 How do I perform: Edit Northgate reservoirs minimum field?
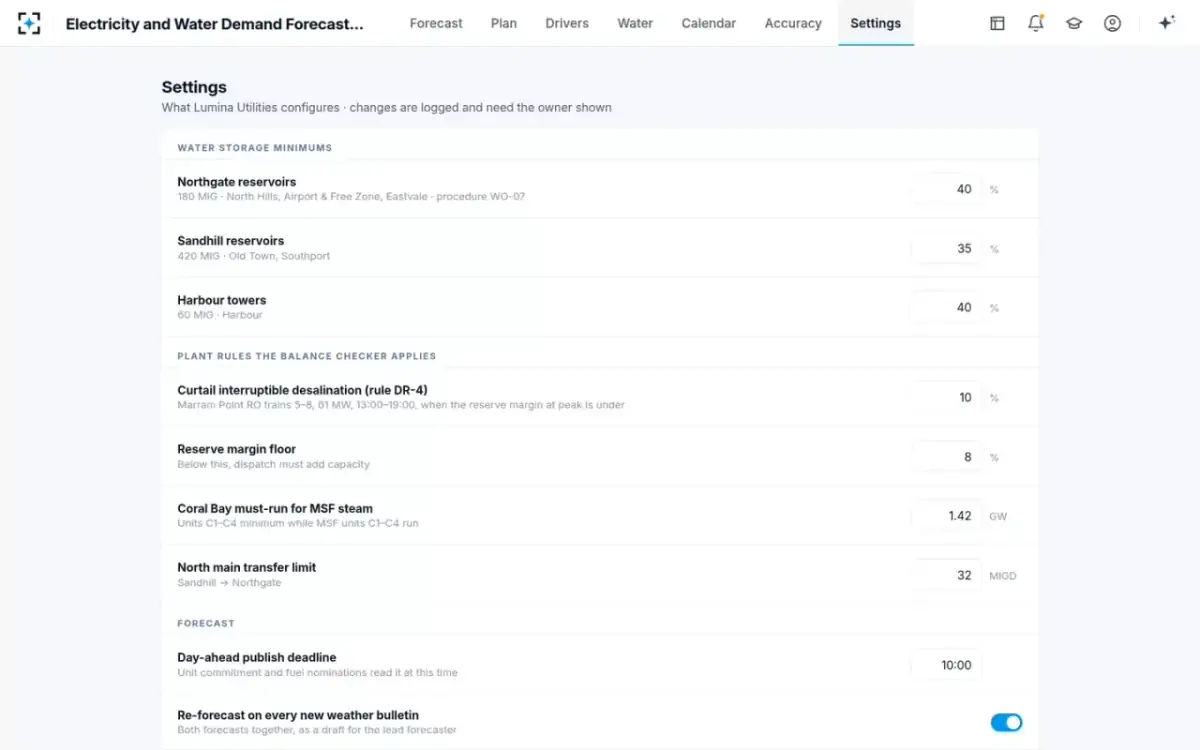[947, 189]
